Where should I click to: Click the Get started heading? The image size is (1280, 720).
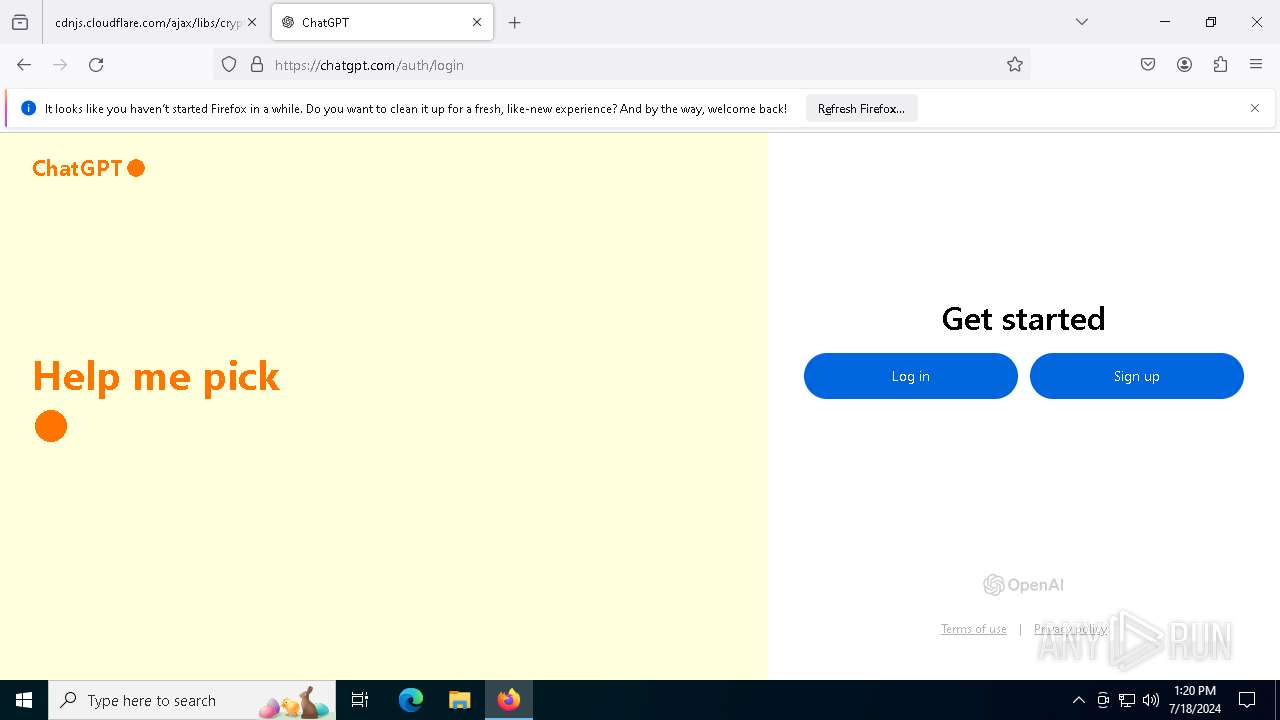tap(1023, 318)
